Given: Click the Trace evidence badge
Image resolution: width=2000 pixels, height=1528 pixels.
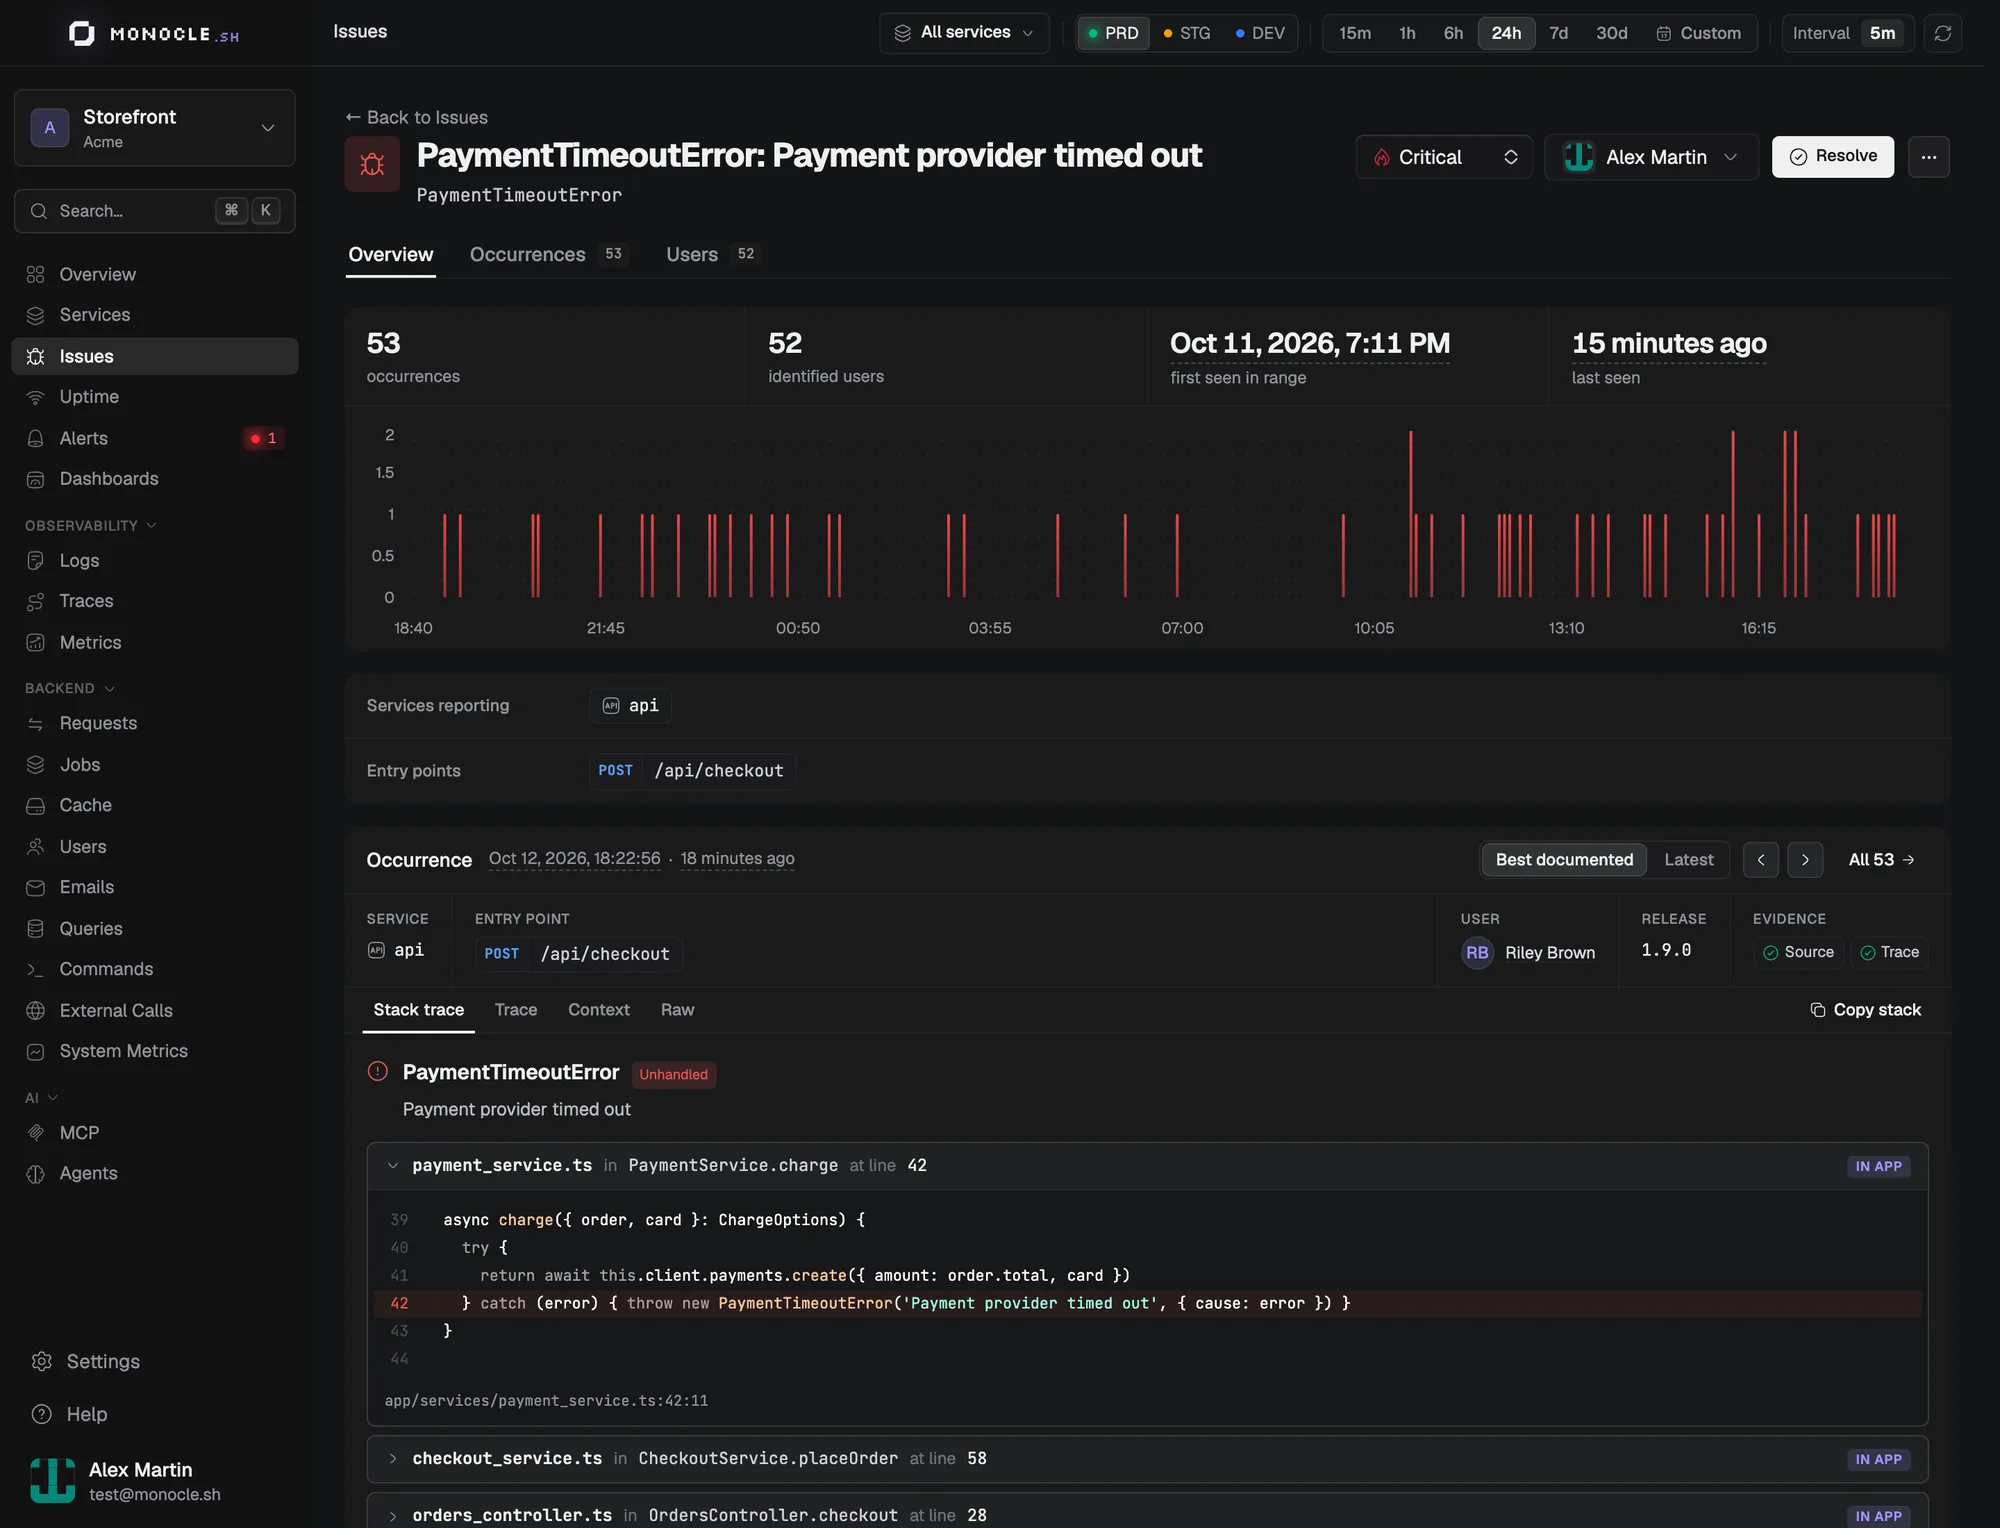Looking at the screenshot, I should pyautogui.click(x=1889, y=952).
